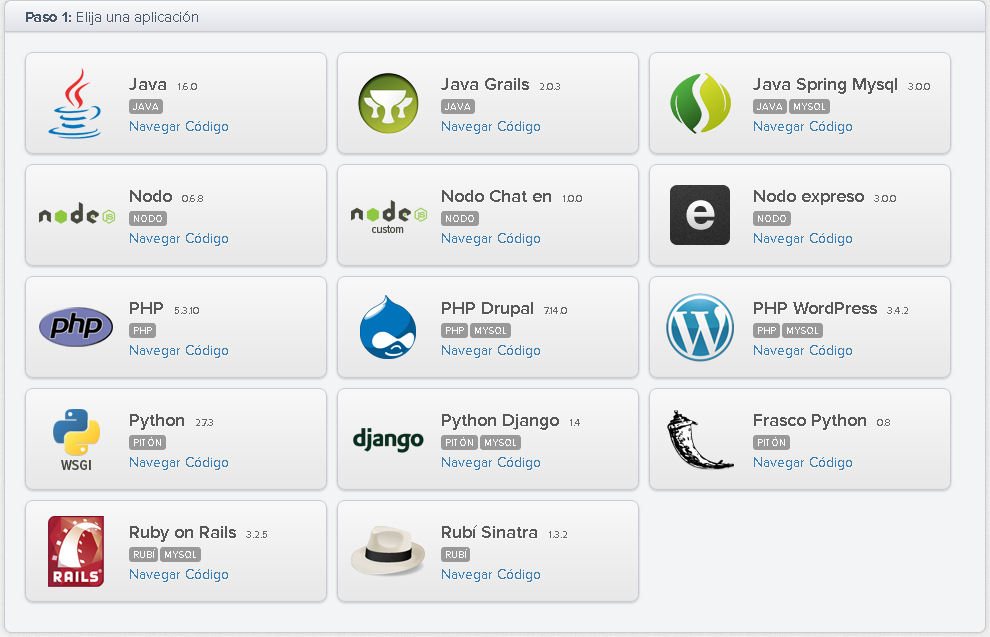Viewport: 990px width, 637px height.
Task: Select the Express 'e' icon
Action: (700, 215)
